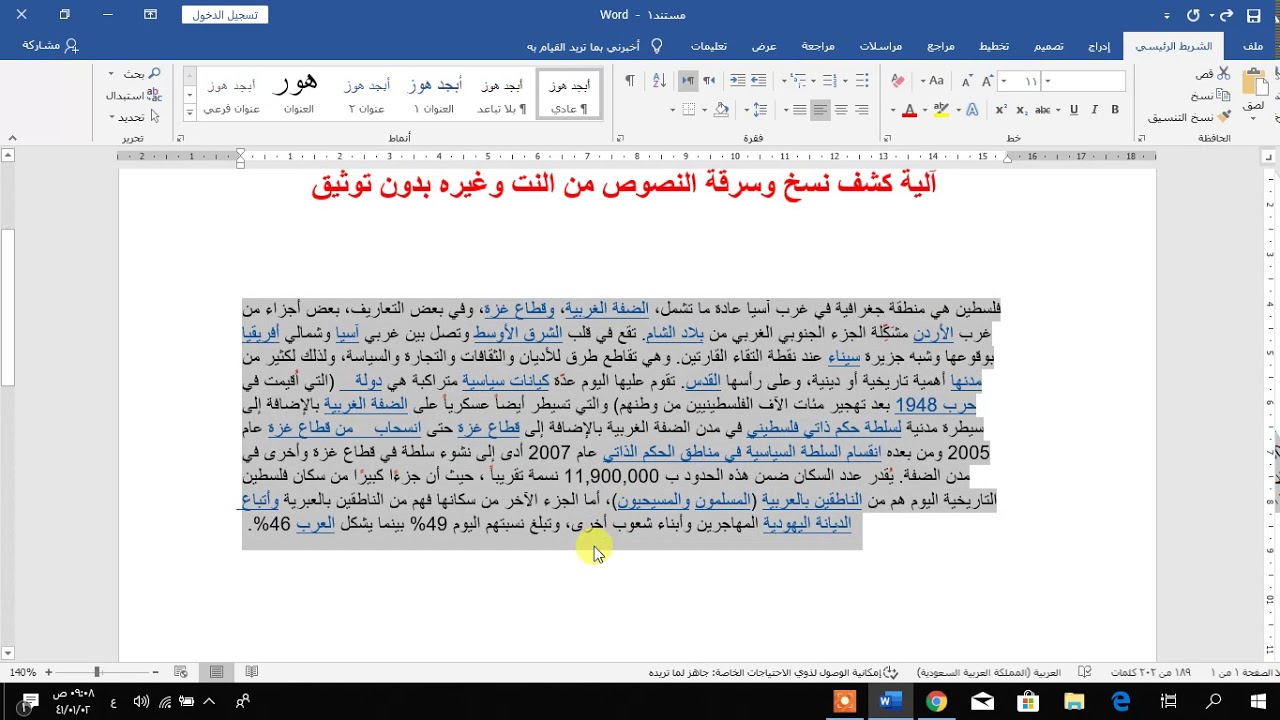Viewport: 1280px width, 720px height.
Task: Click the Save icon in title bar
Action: point(1254,15)
